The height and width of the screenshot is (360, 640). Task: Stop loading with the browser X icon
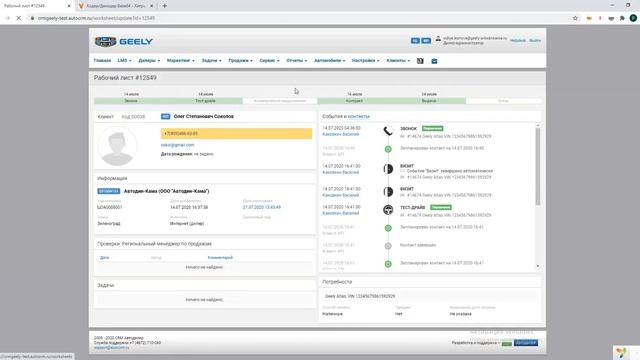click(19, 18)
